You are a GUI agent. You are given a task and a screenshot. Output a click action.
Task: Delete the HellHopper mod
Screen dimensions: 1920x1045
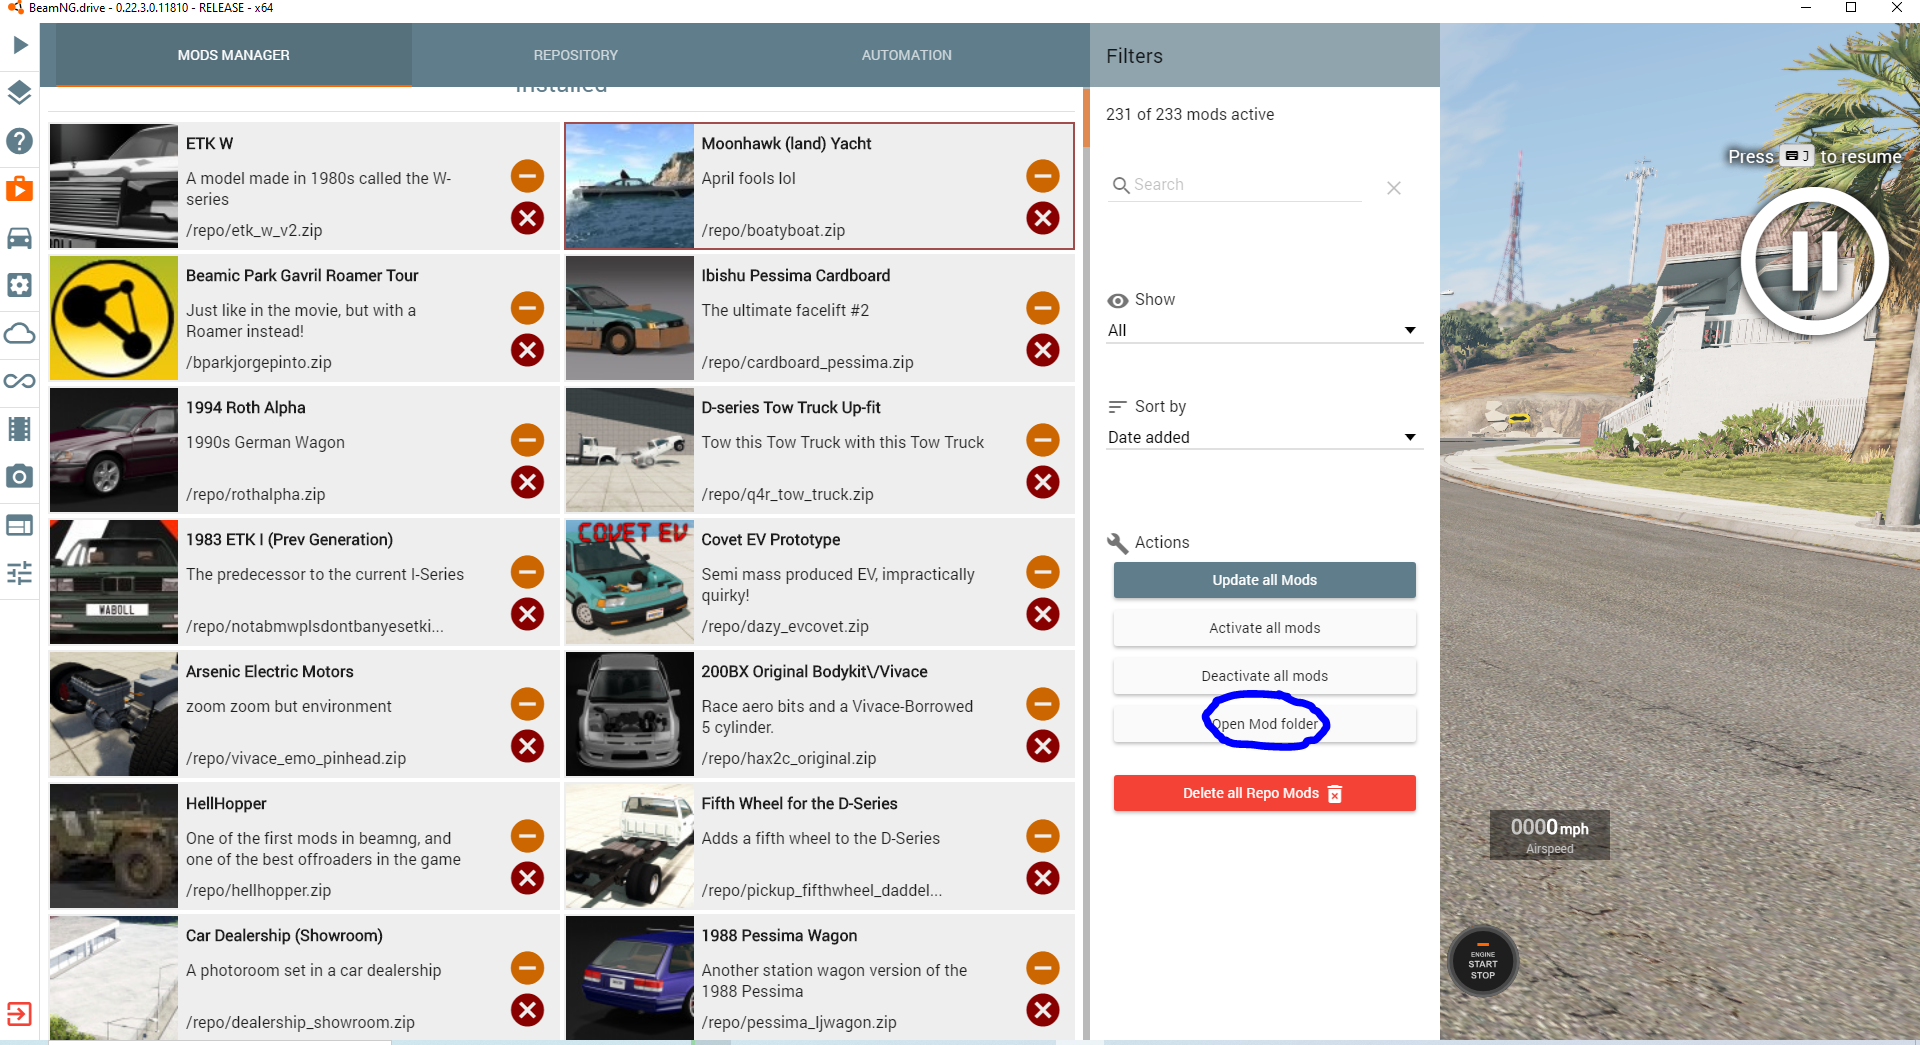coord(527,878)
